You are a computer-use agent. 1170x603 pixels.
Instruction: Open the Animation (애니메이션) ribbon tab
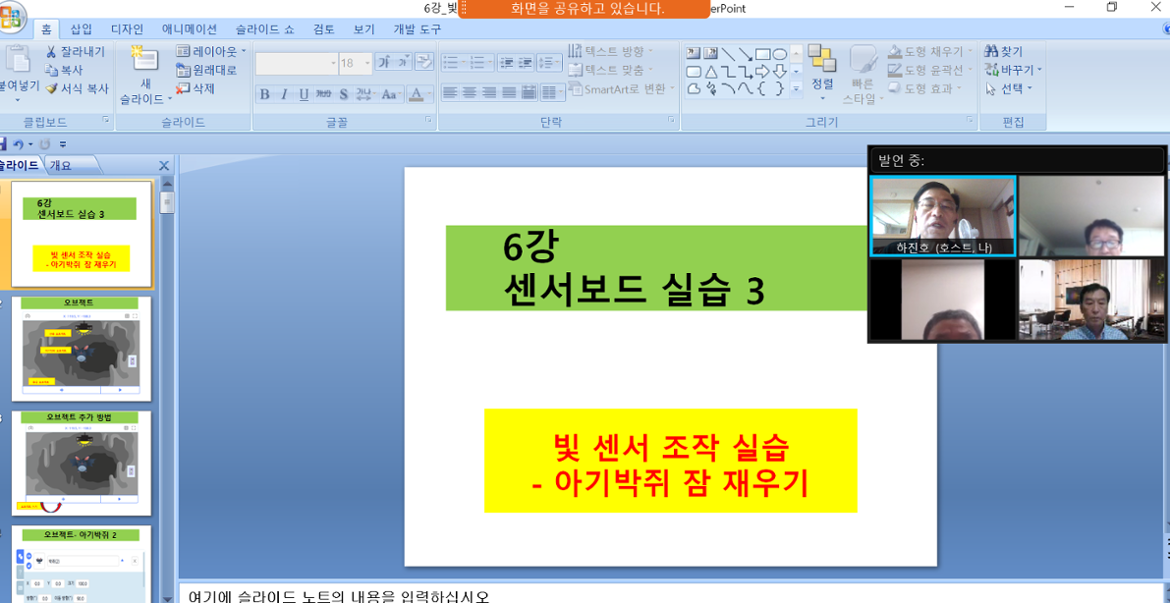click(x=189, y=30)
